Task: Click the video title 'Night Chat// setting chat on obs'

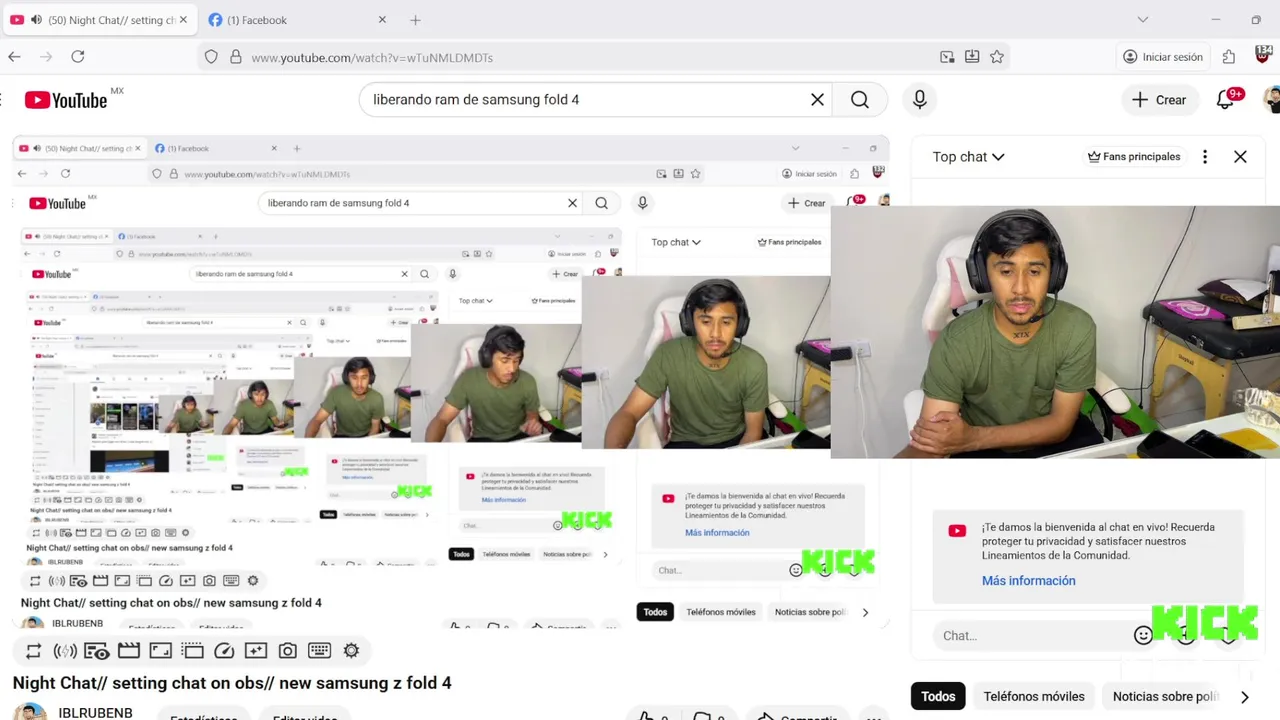Action: [x=232, y=683]
